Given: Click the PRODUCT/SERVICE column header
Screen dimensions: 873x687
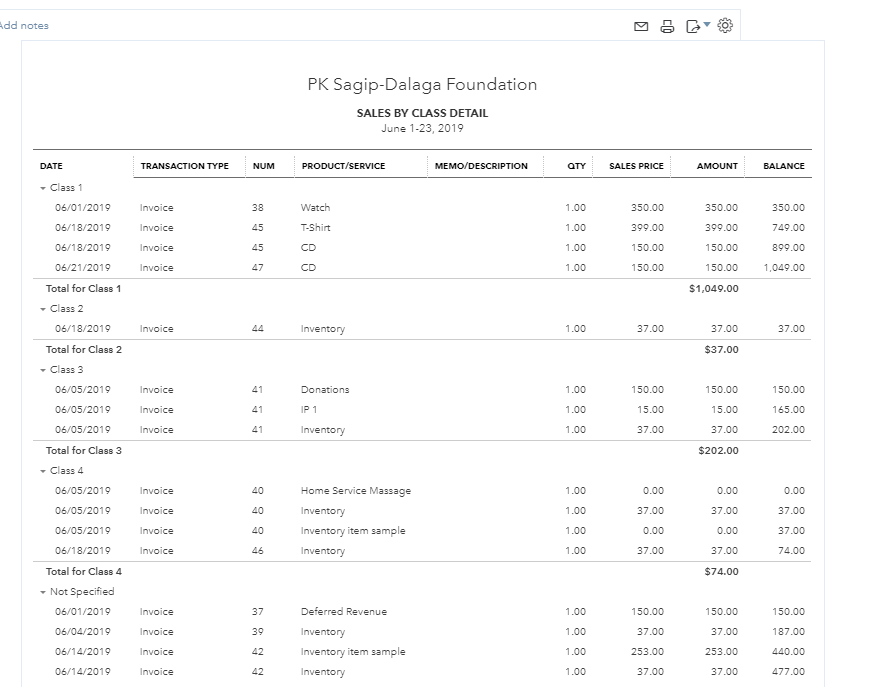Looking at the screenshot, I should [342, 166].
